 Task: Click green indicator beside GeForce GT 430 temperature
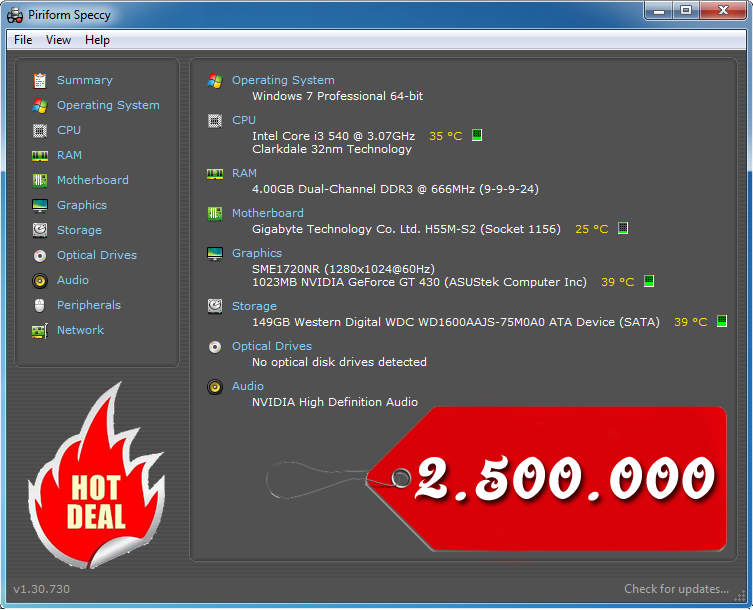(649, 281)
